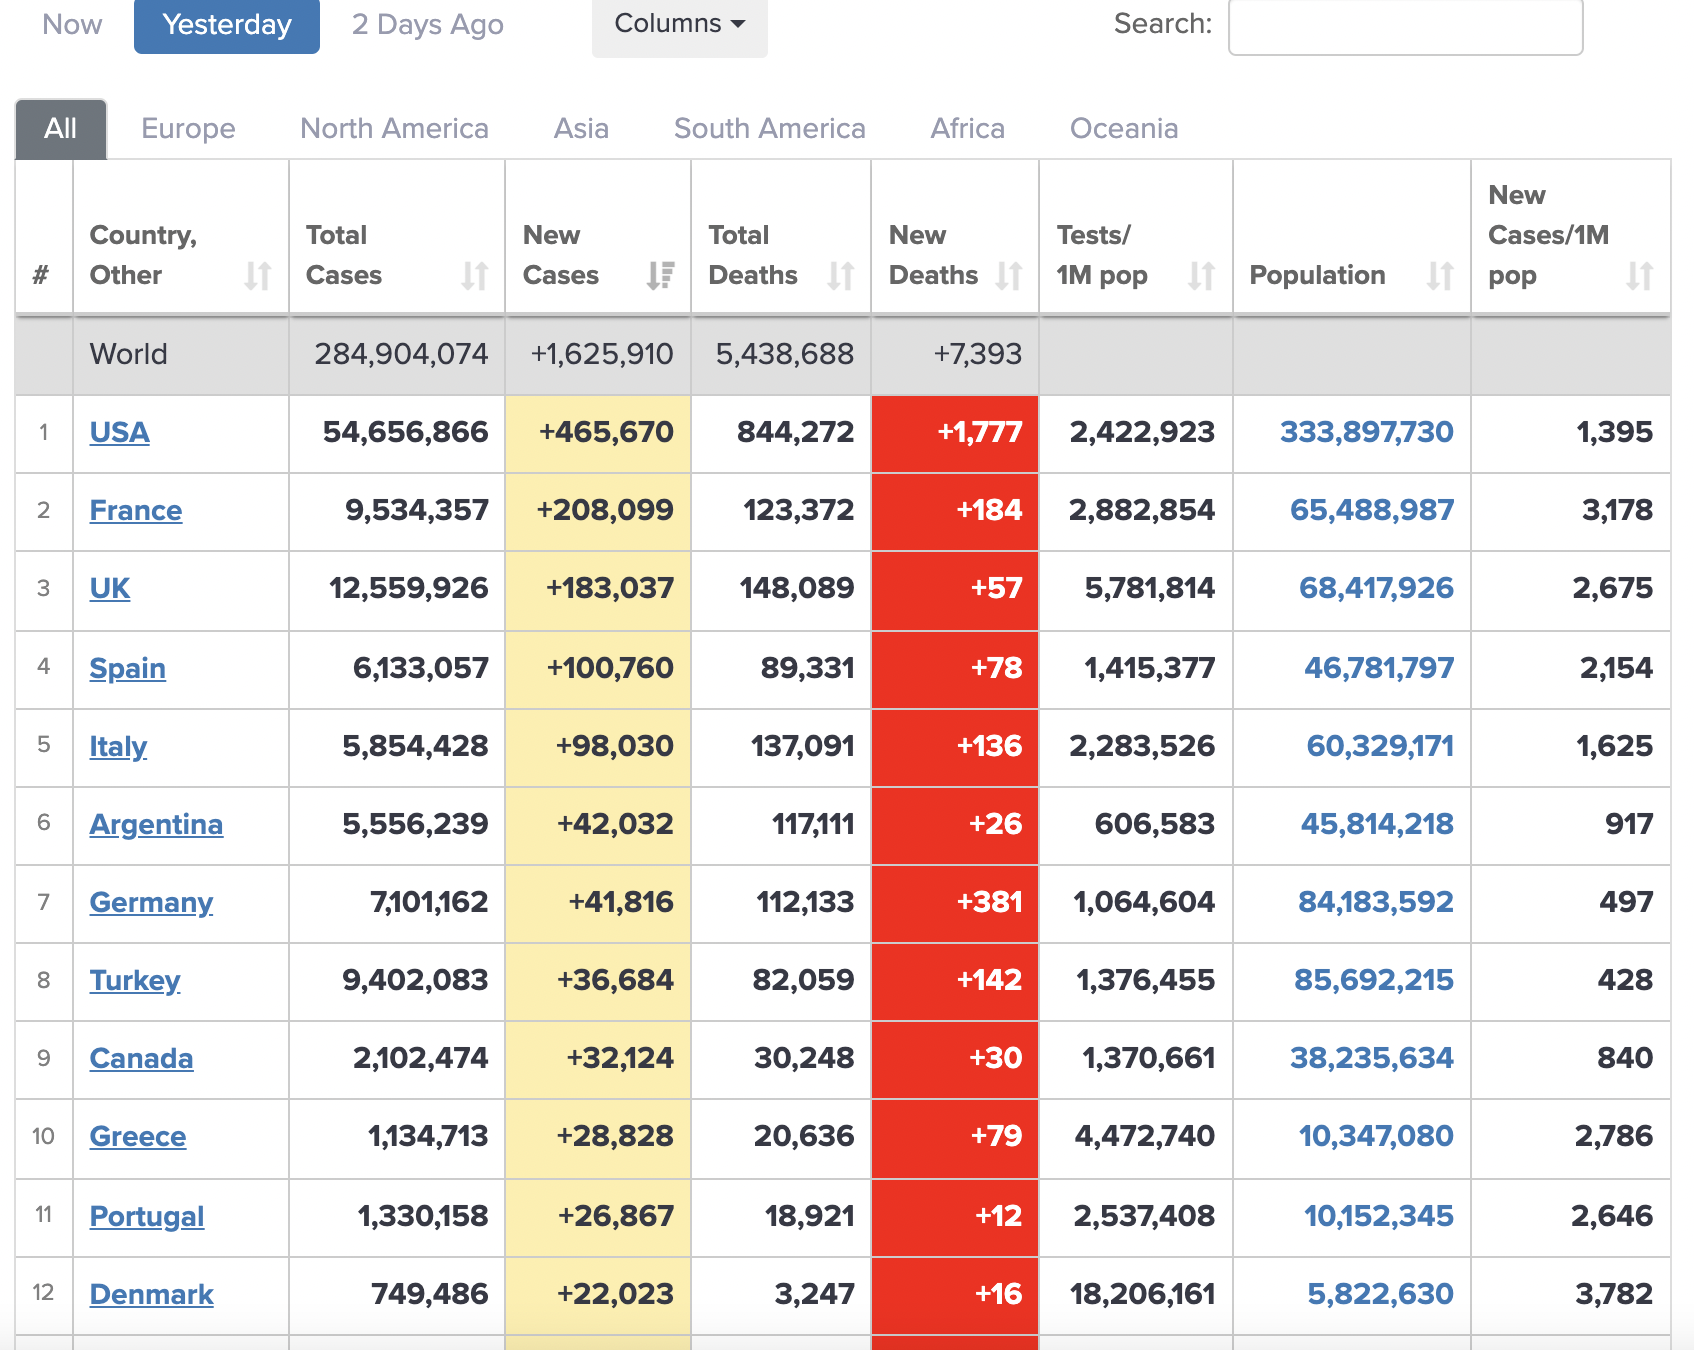Viewport: 1694px width, 1350px height.
Task: Sort by New Deaths column arrows
Action: coord(1009,275)
